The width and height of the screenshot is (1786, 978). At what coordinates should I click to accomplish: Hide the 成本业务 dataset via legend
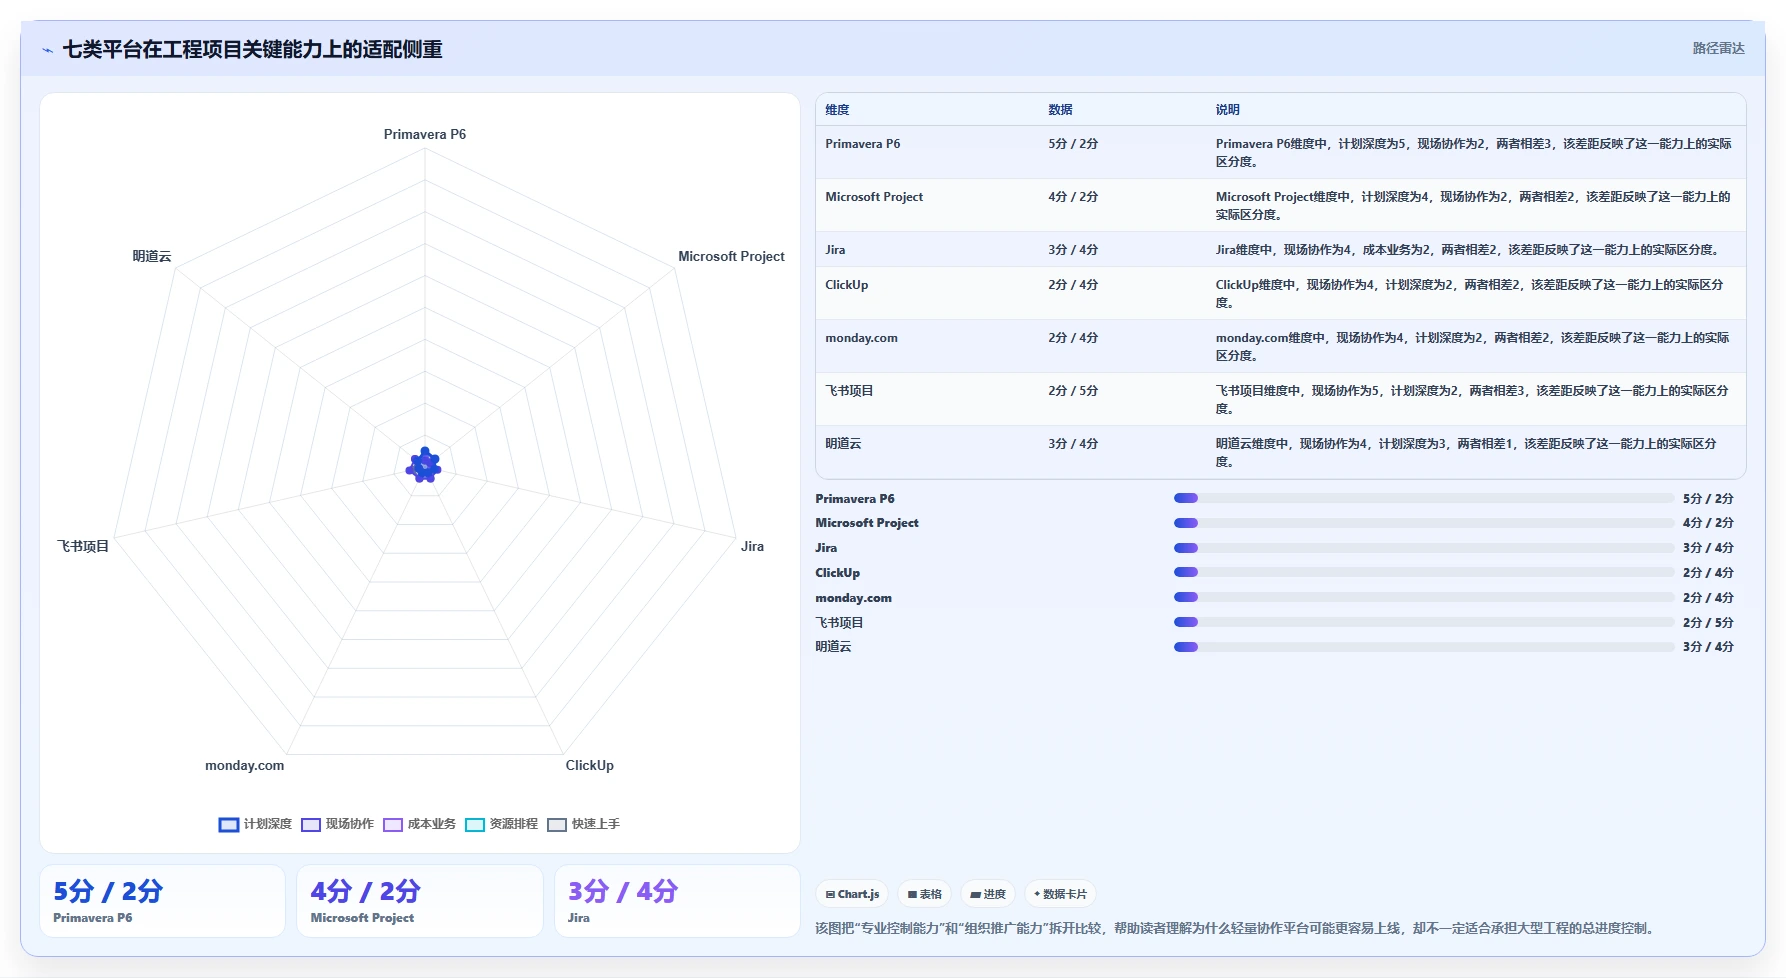tap(419, 824)
